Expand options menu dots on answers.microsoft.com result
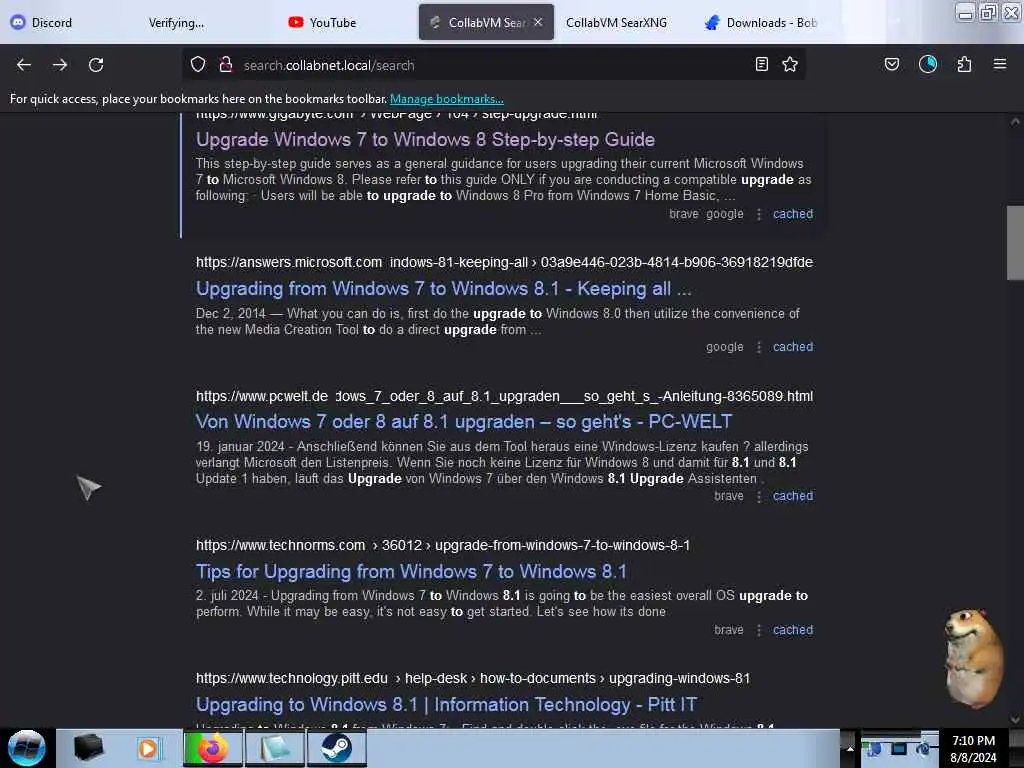The width and height of the screenshot is (1024, 768). [x=758, y=347]
